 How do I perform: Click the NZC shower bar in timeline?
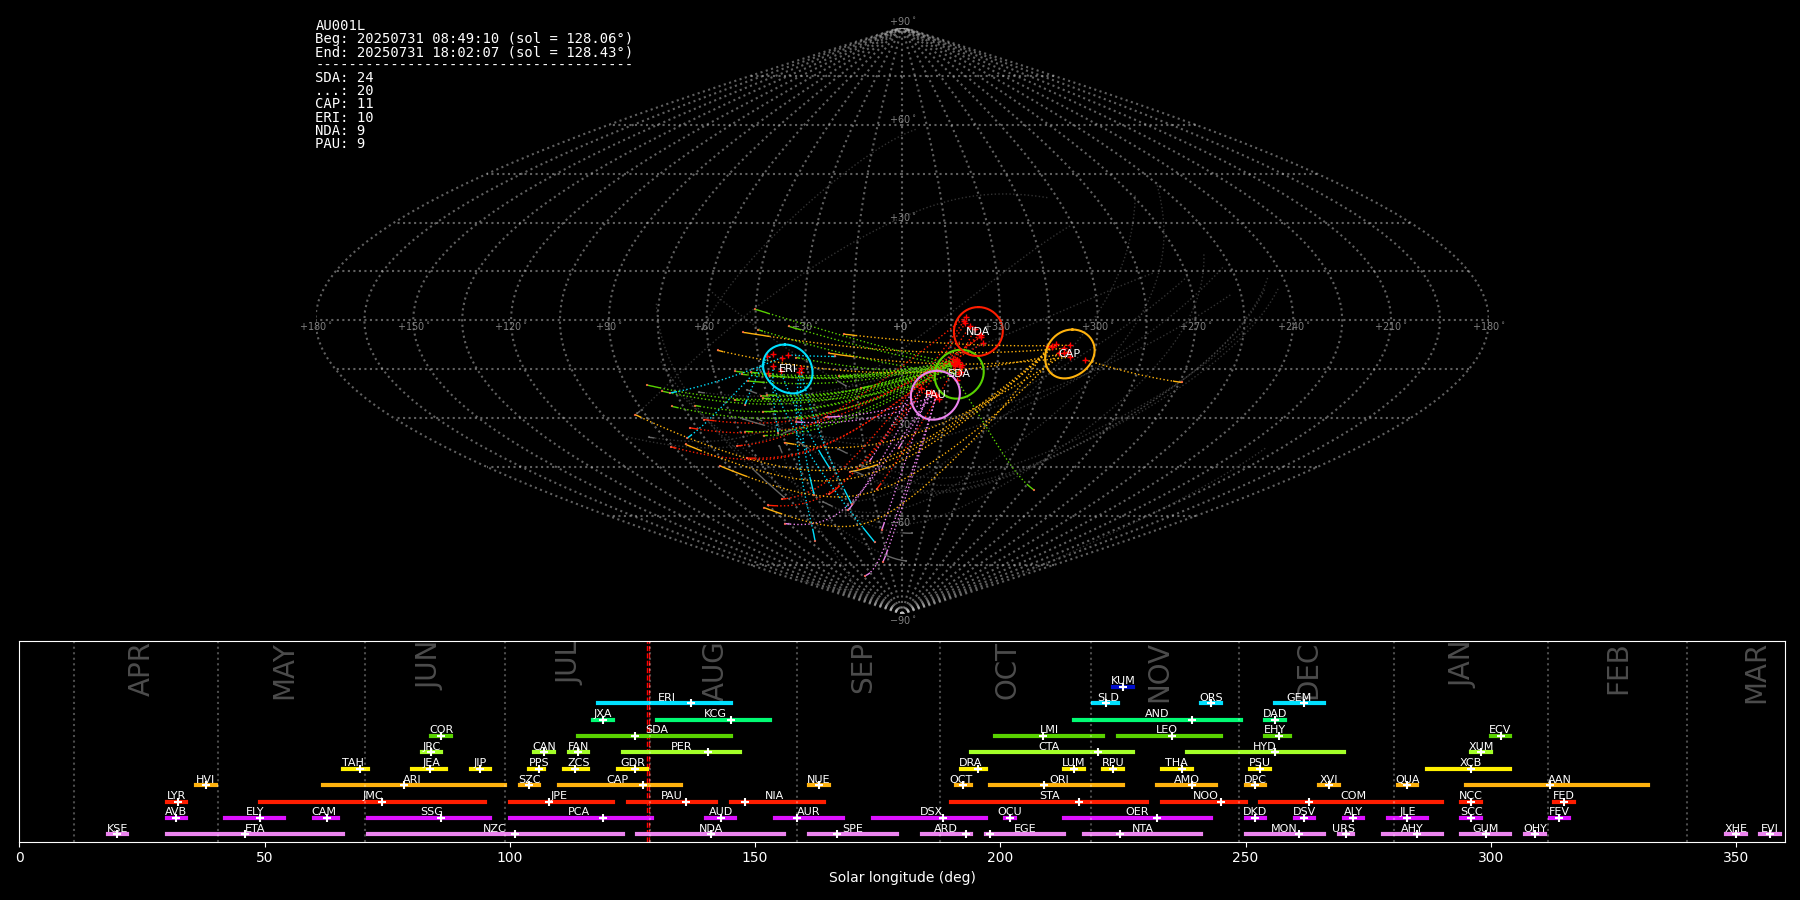[495, 834]
